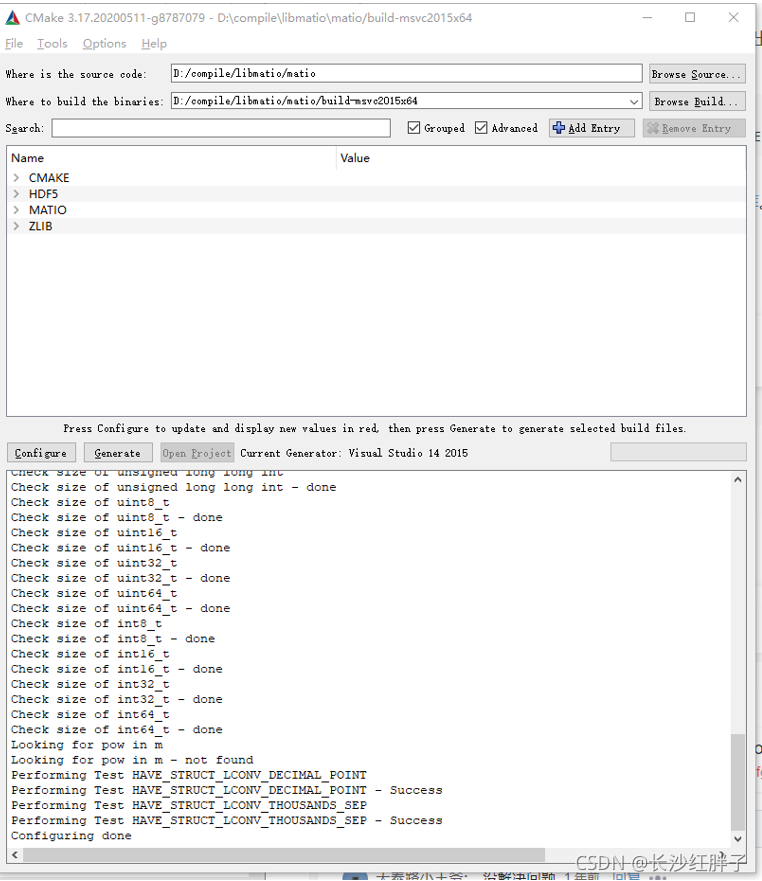Click 'HAVE_STRUCT_LCONV_DECIMAL_POINT - Success' log line
This screenshot has width=762, height=881.
tap(226, 790)
